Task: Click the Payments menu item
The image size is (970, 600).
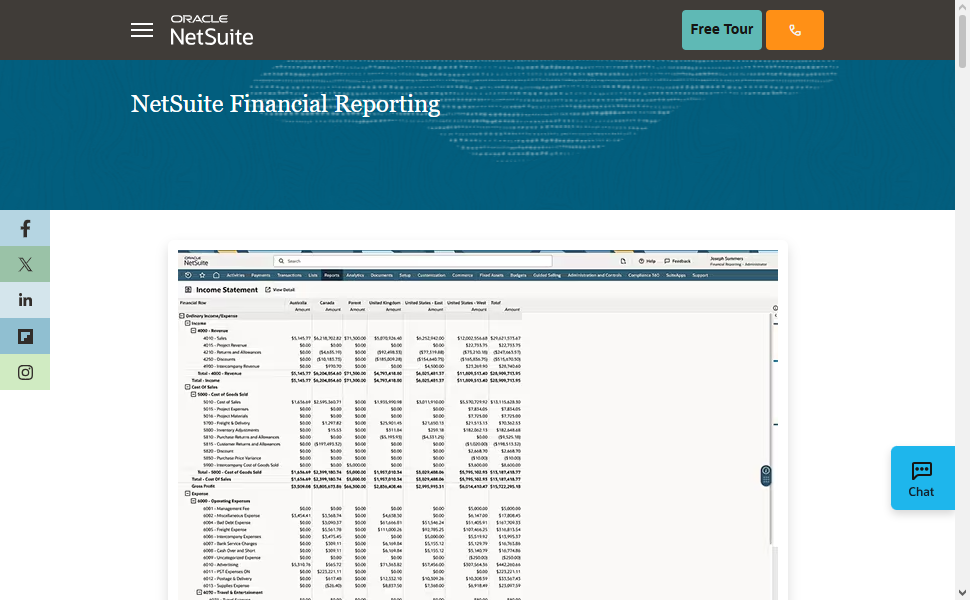Action: coord(260,275)
